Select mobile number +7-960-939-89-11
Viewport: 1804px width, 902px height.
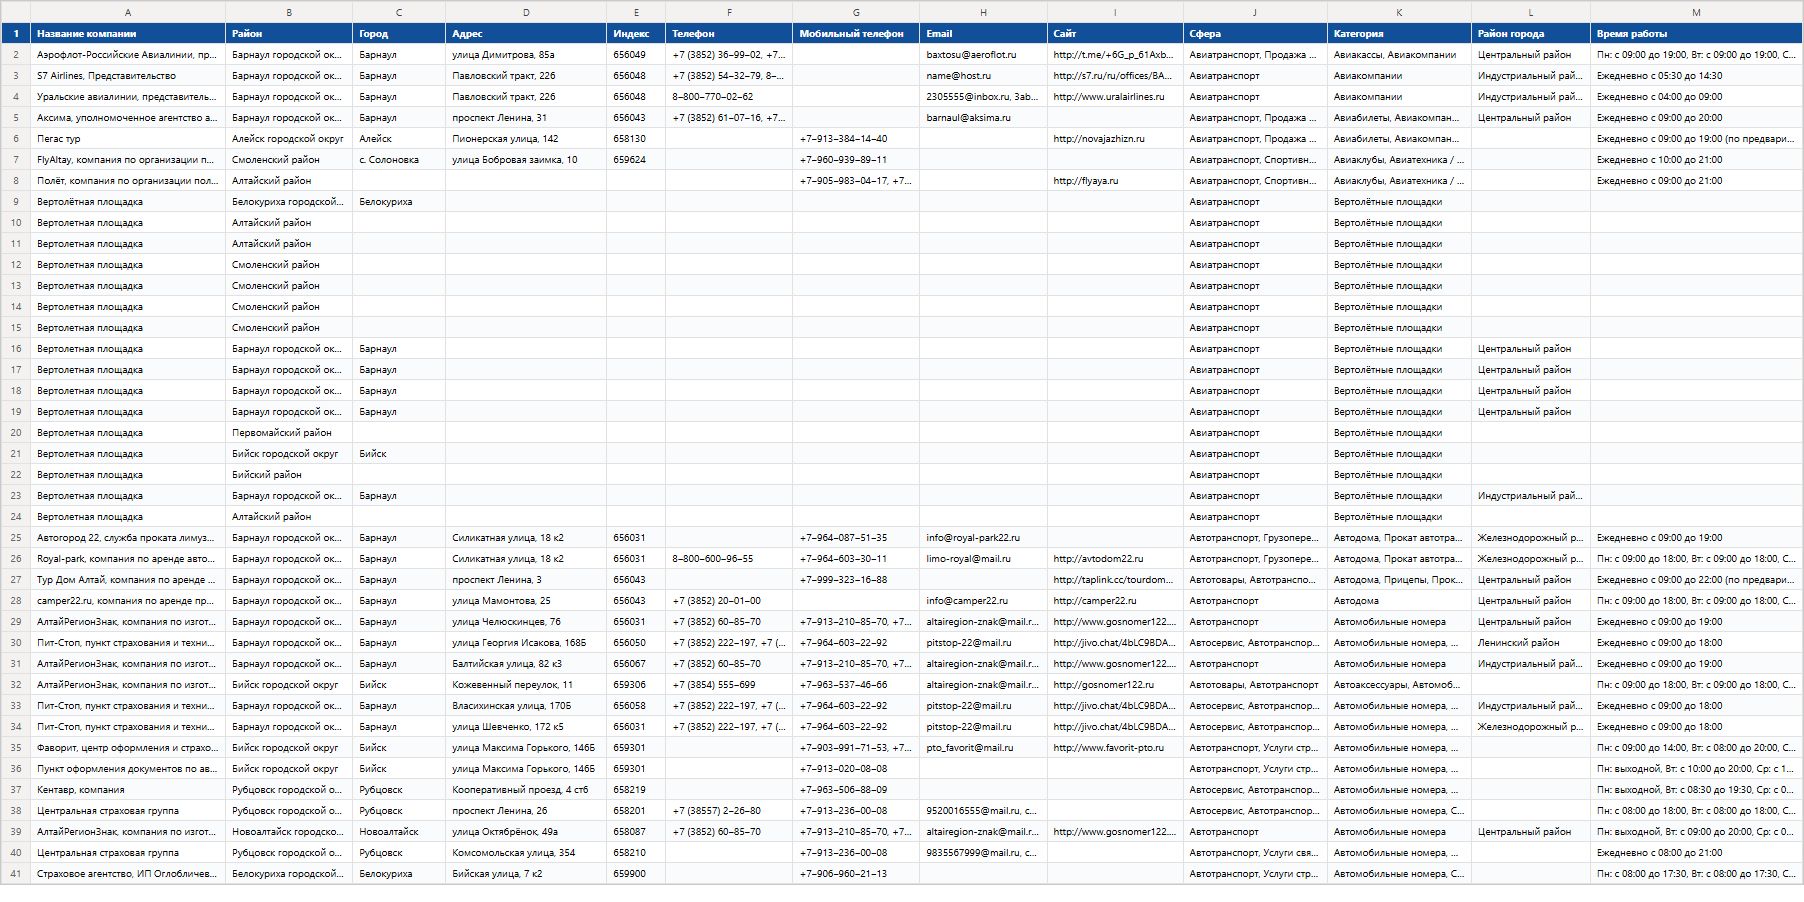pyautogui.click(x=856, y=160)
